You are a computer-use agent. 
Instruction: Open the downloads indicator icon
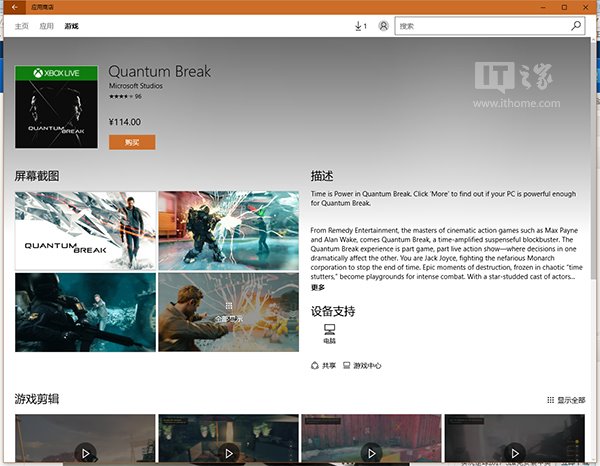click(360, 26)
